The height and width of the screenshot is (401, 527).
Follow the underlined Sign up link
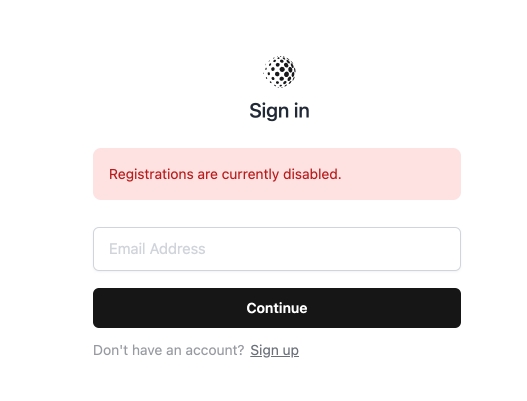pyautogui.click(x=274, y=350)
